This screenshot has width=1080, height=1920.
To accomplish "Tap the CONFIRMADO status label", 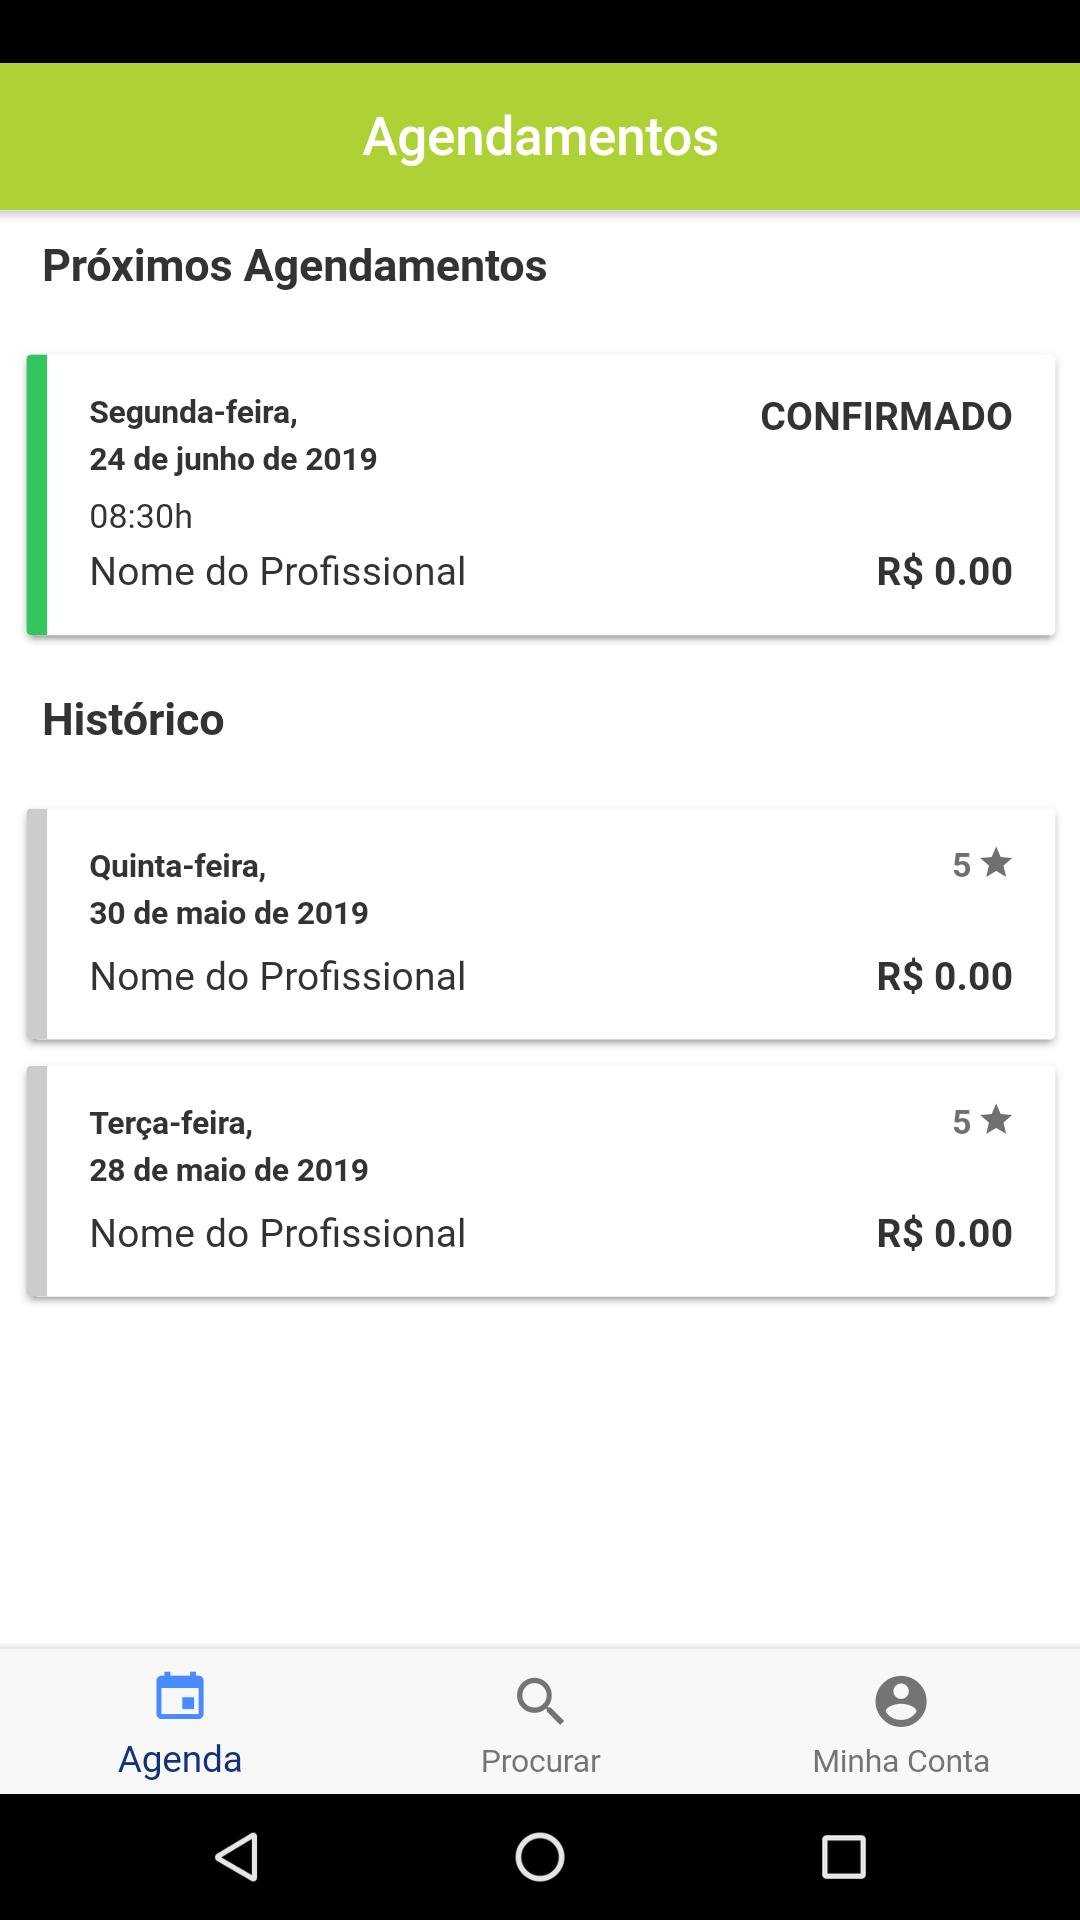I will tap(886, 416).
